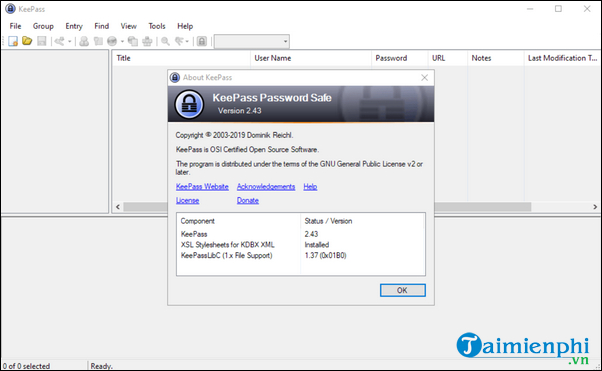This screenshot has width=602, height=371.
Task: Click the URL column header
Action: tap(447, 58)
